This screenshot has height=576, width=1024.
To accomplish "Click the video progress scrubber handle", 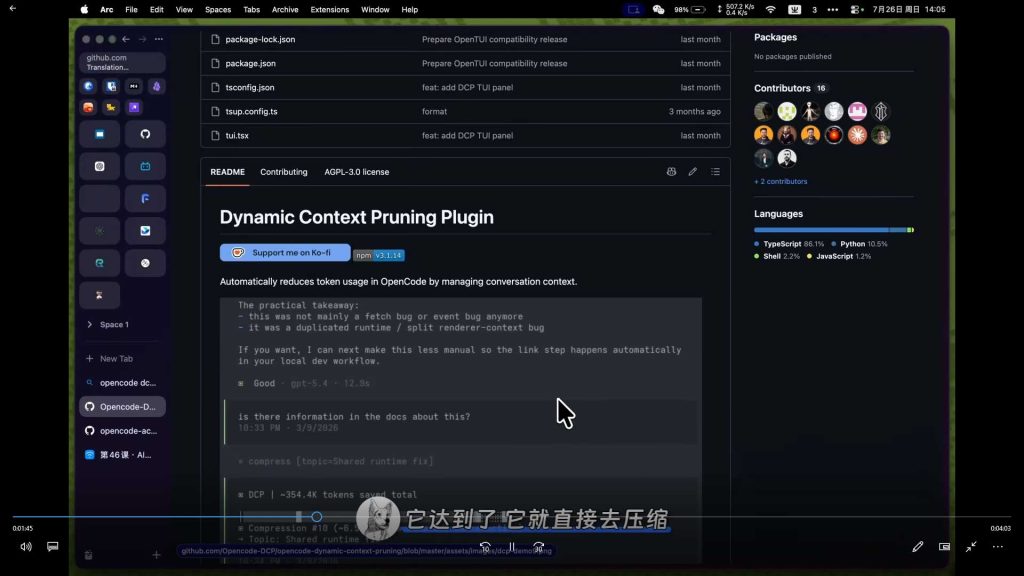I will [317, 517].
